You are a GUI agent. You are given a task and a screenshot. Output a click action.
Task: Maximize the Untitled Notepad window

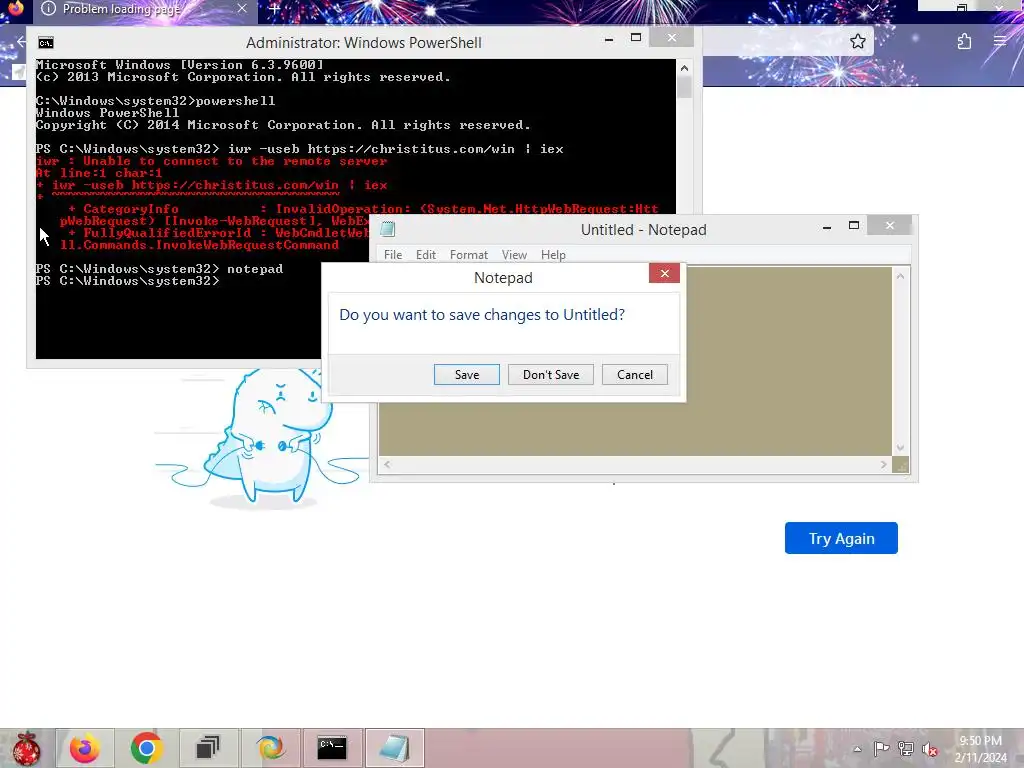click(854, 225)
